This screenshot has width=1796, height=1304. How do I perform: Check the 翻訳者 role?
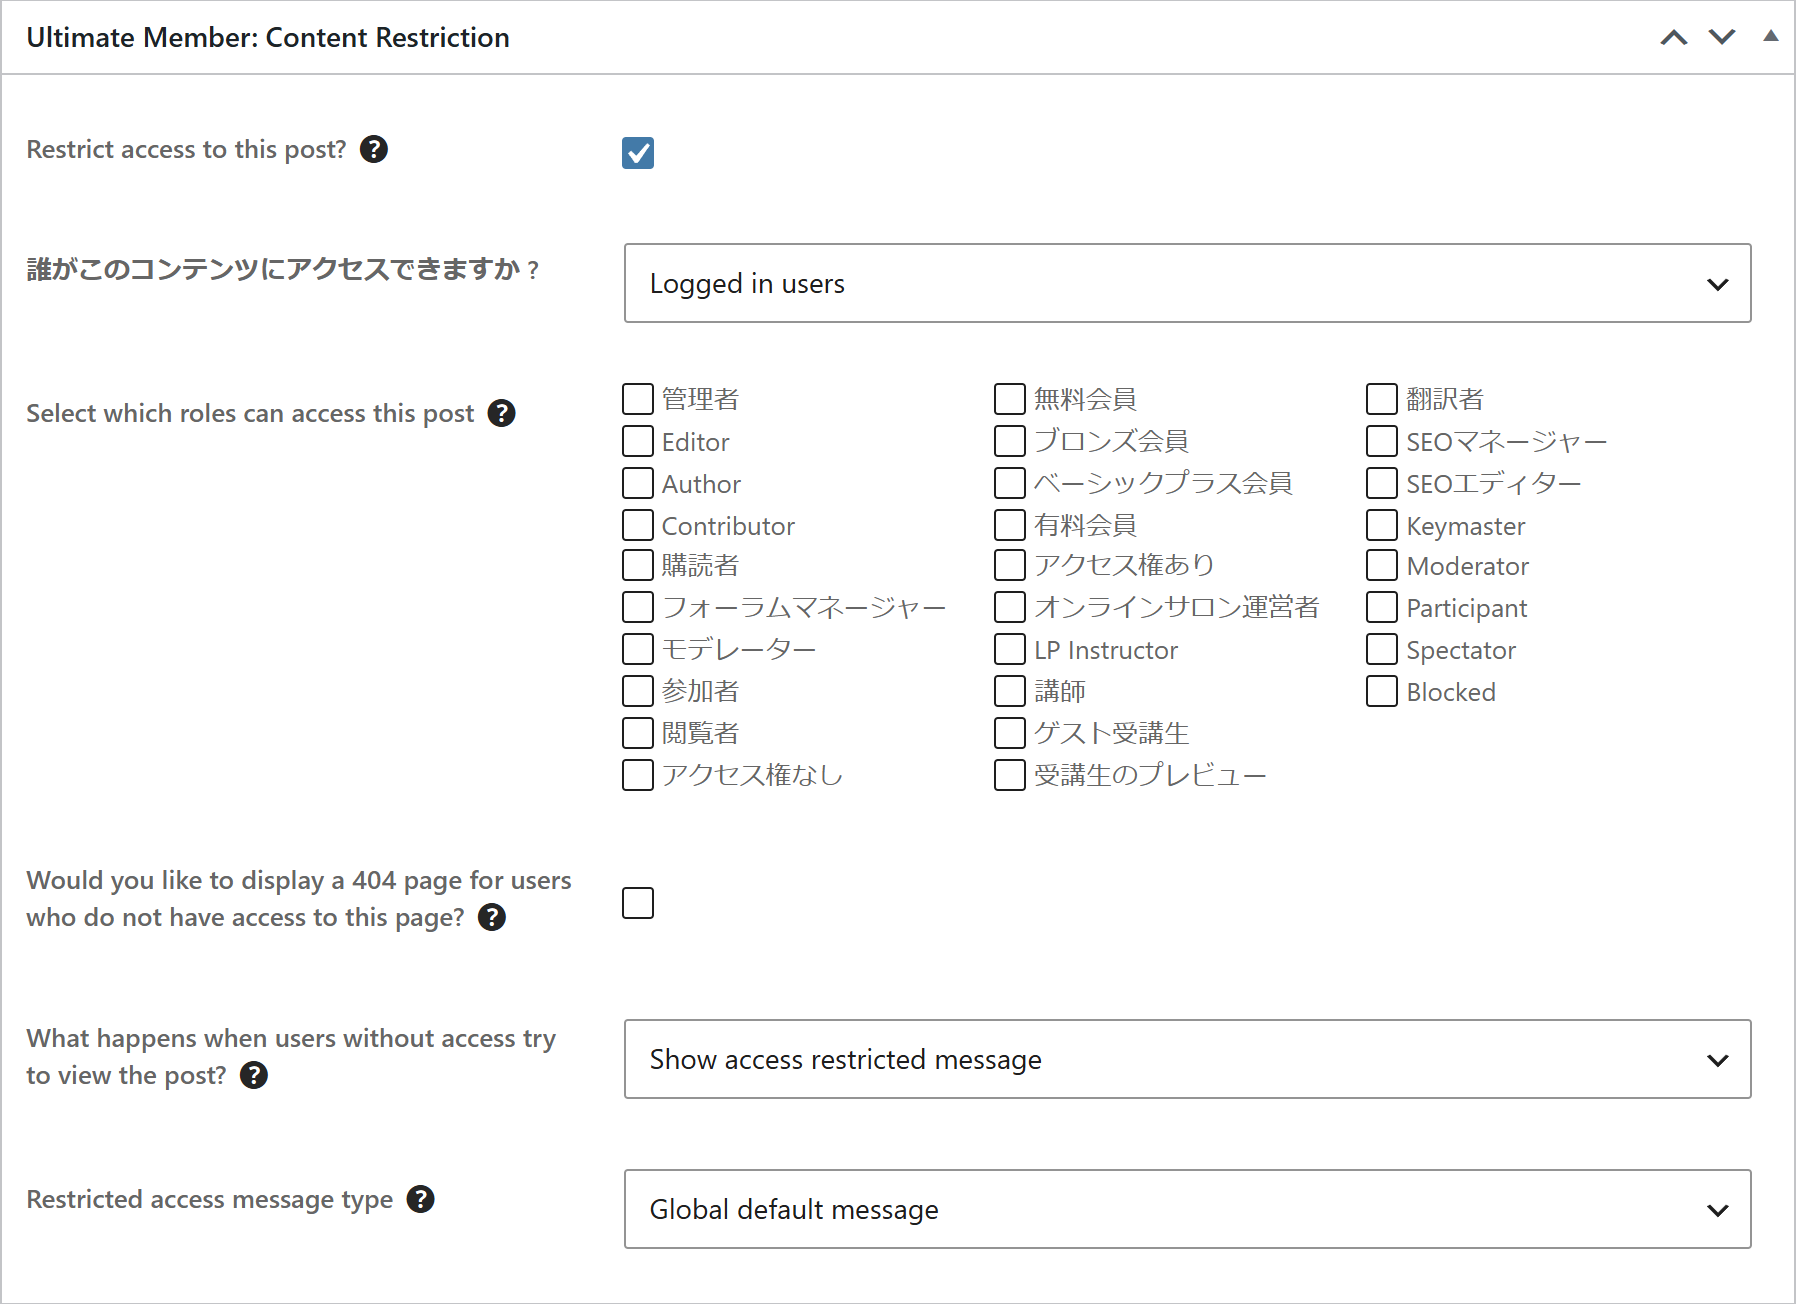tap(1382, 399)
